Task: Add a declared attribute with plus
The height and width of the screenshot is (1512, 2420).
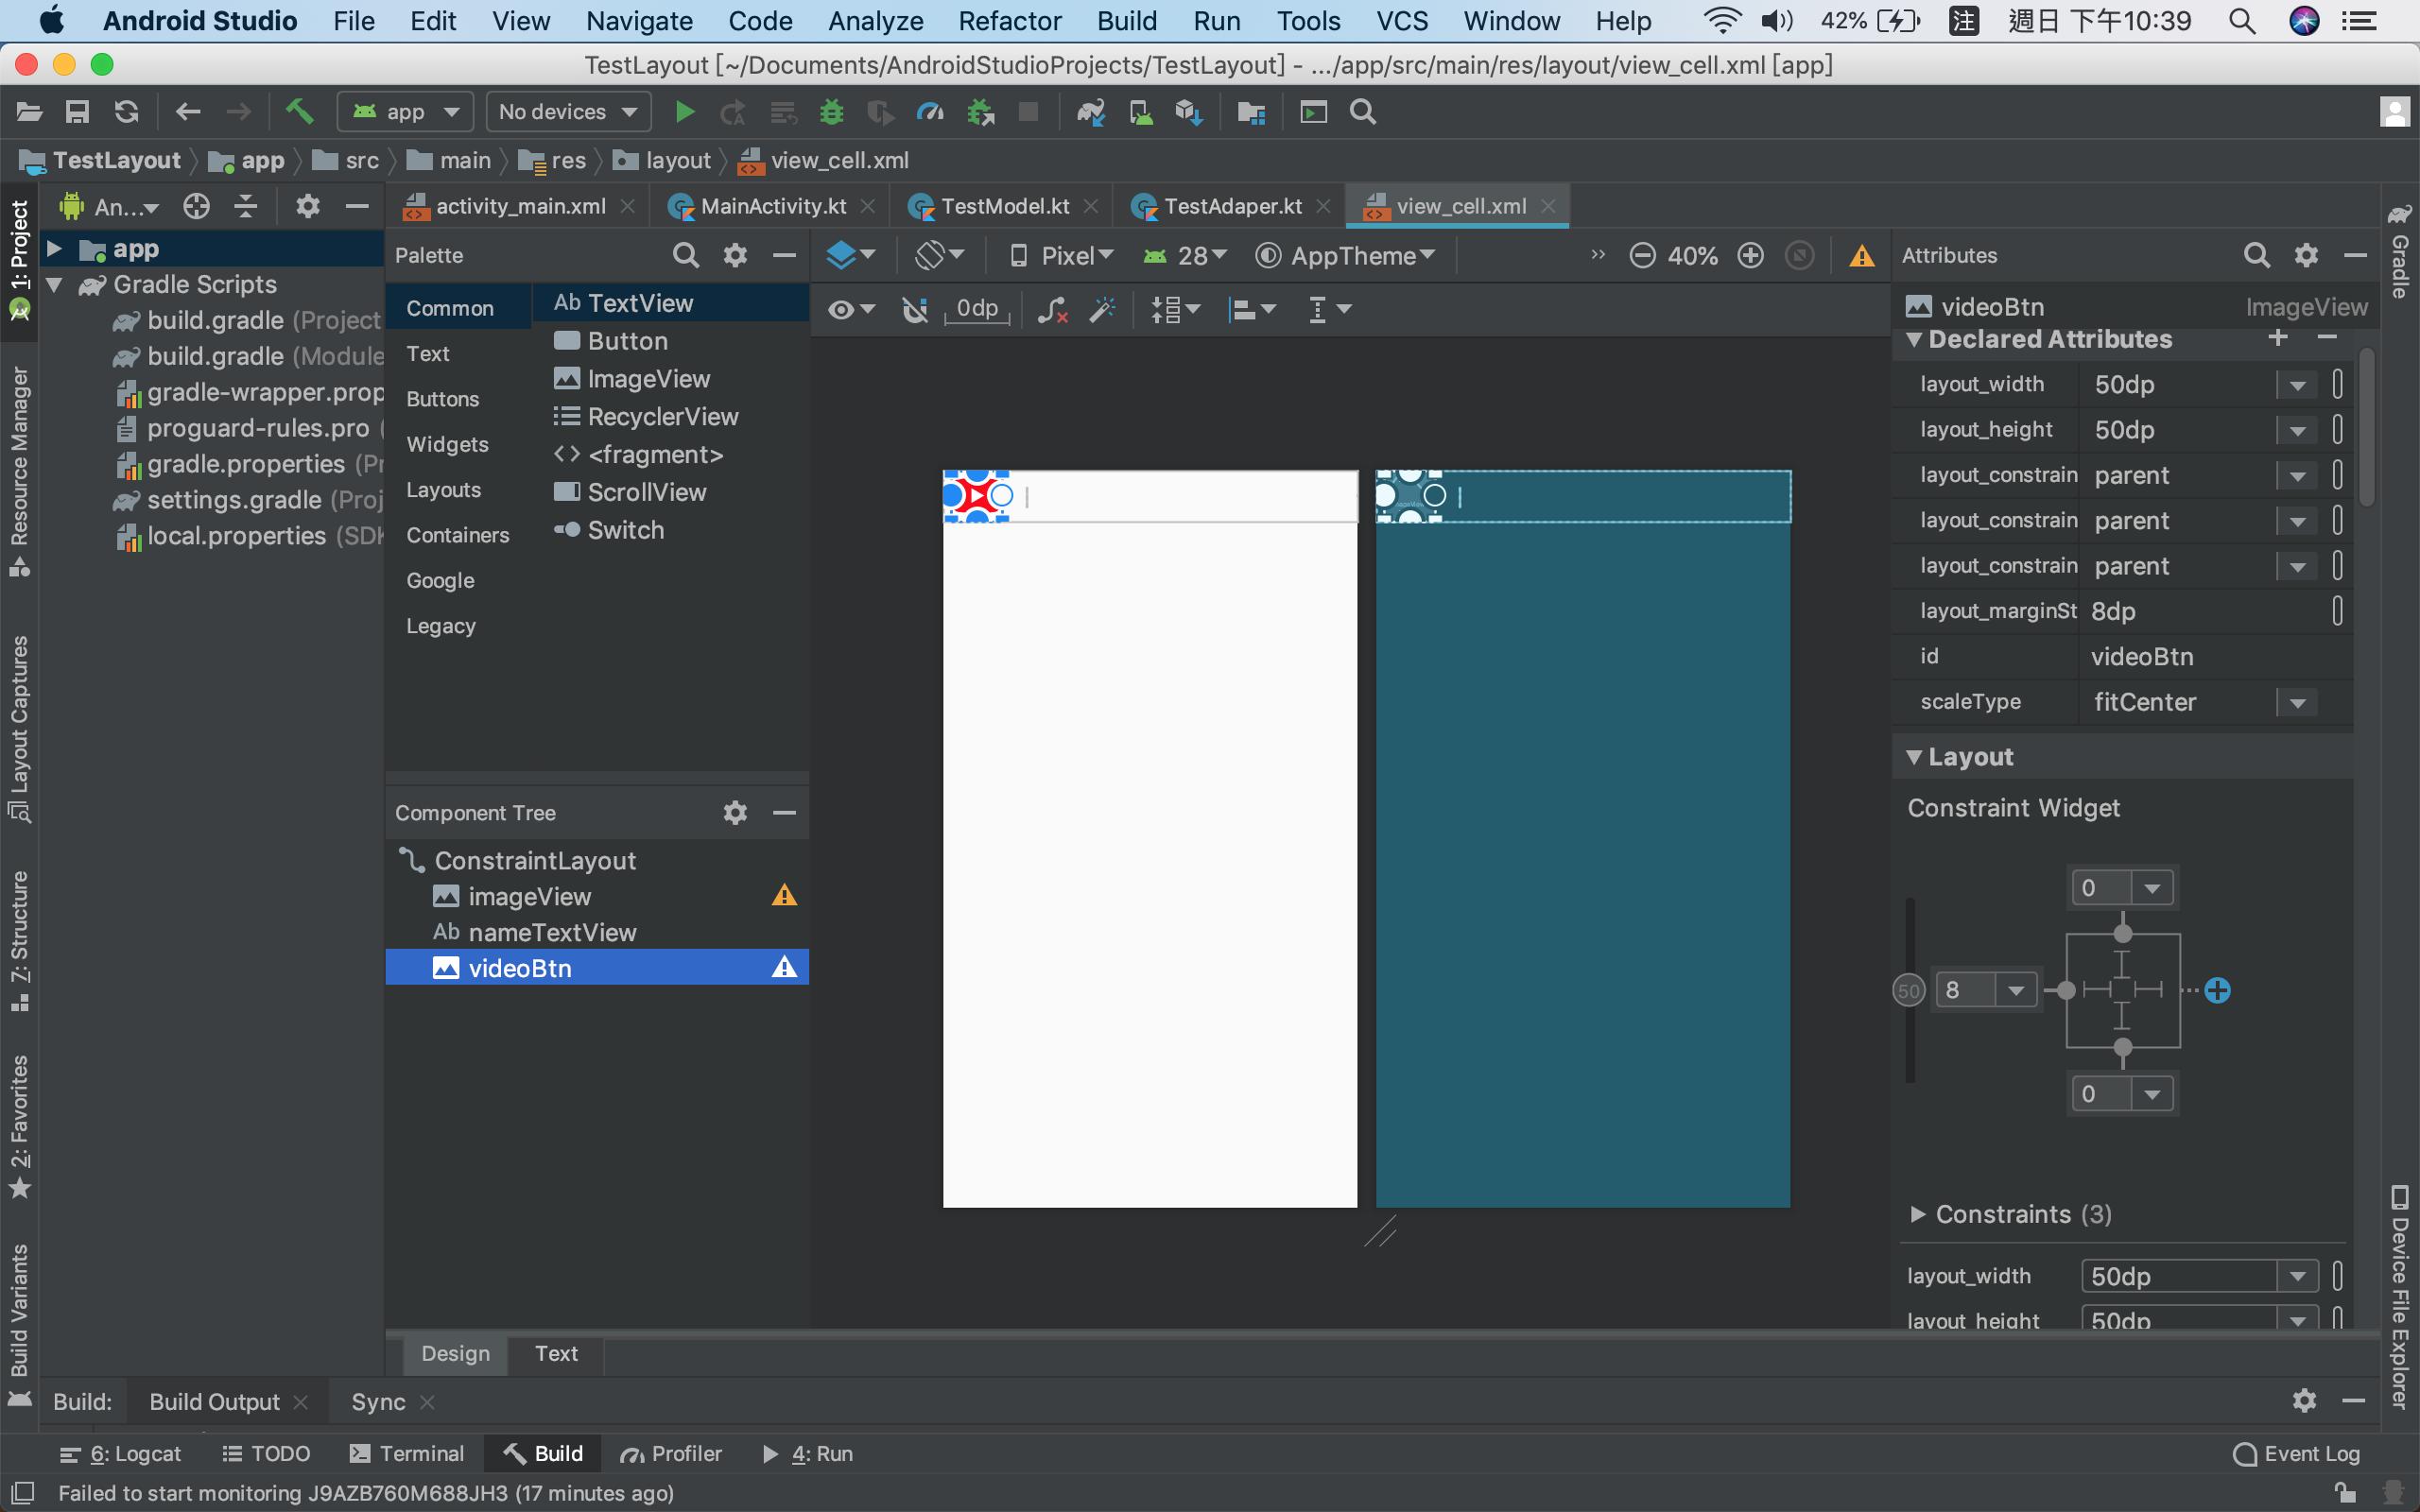Action: [2278, 338]
